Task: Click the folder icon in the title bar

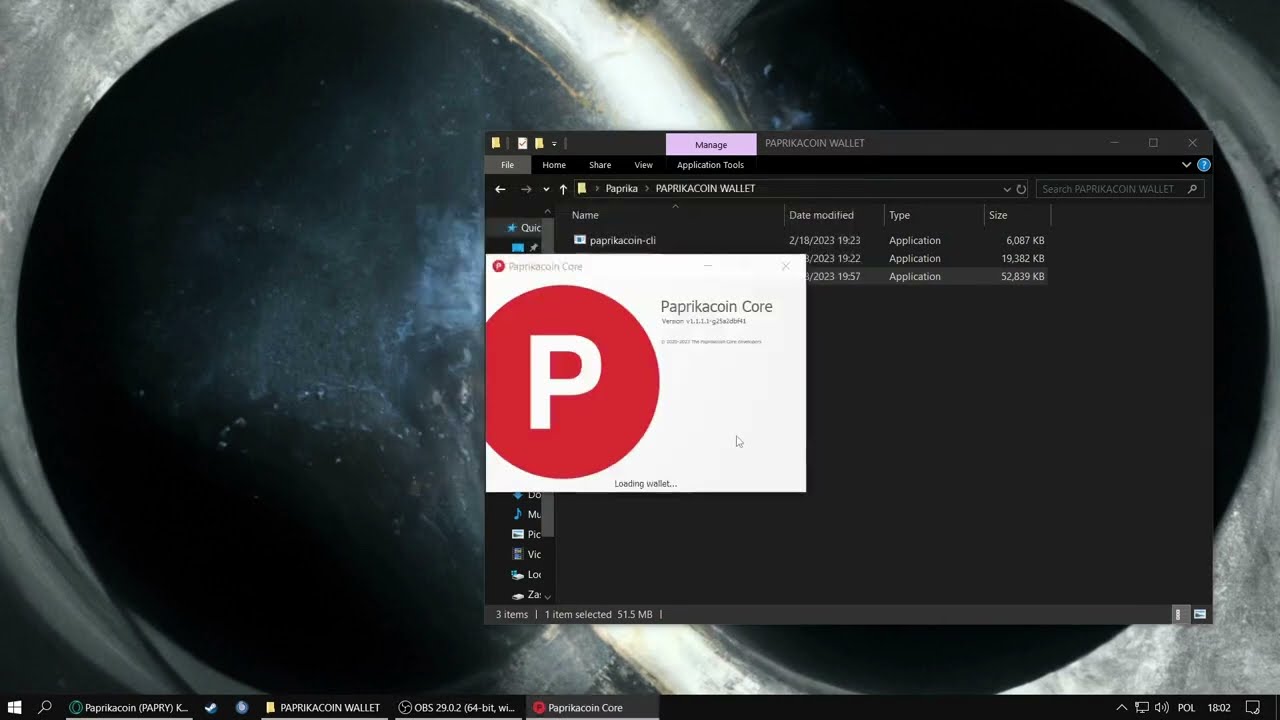Action: tap(496, 143)
